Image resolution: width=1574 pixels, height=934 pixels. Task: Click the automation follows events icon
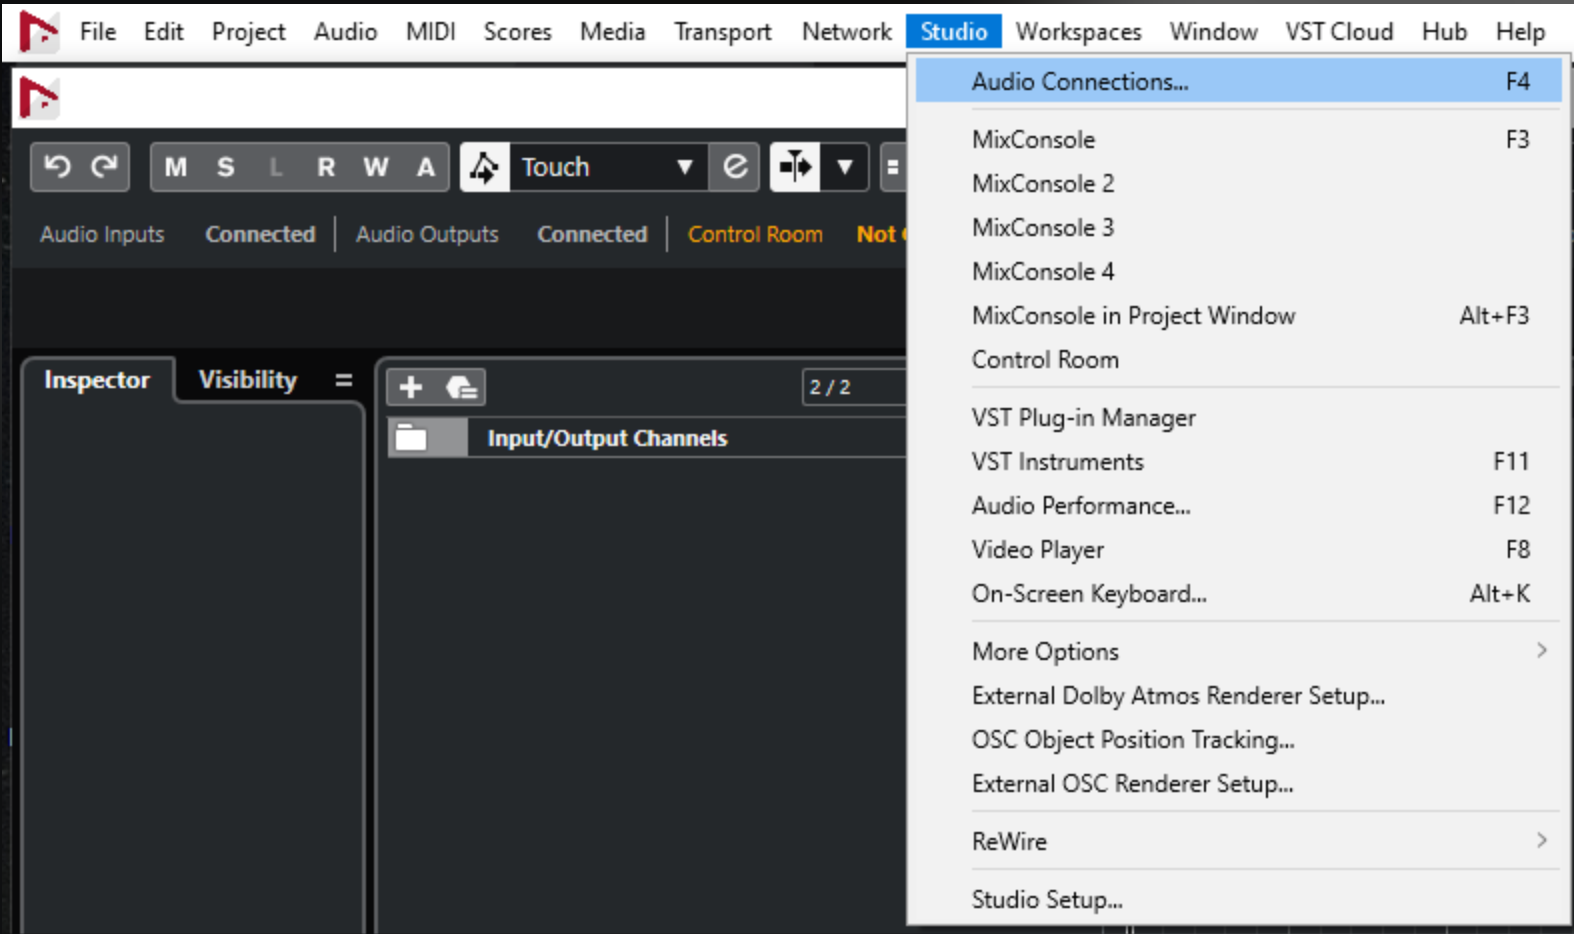click(x=735, y=166)
